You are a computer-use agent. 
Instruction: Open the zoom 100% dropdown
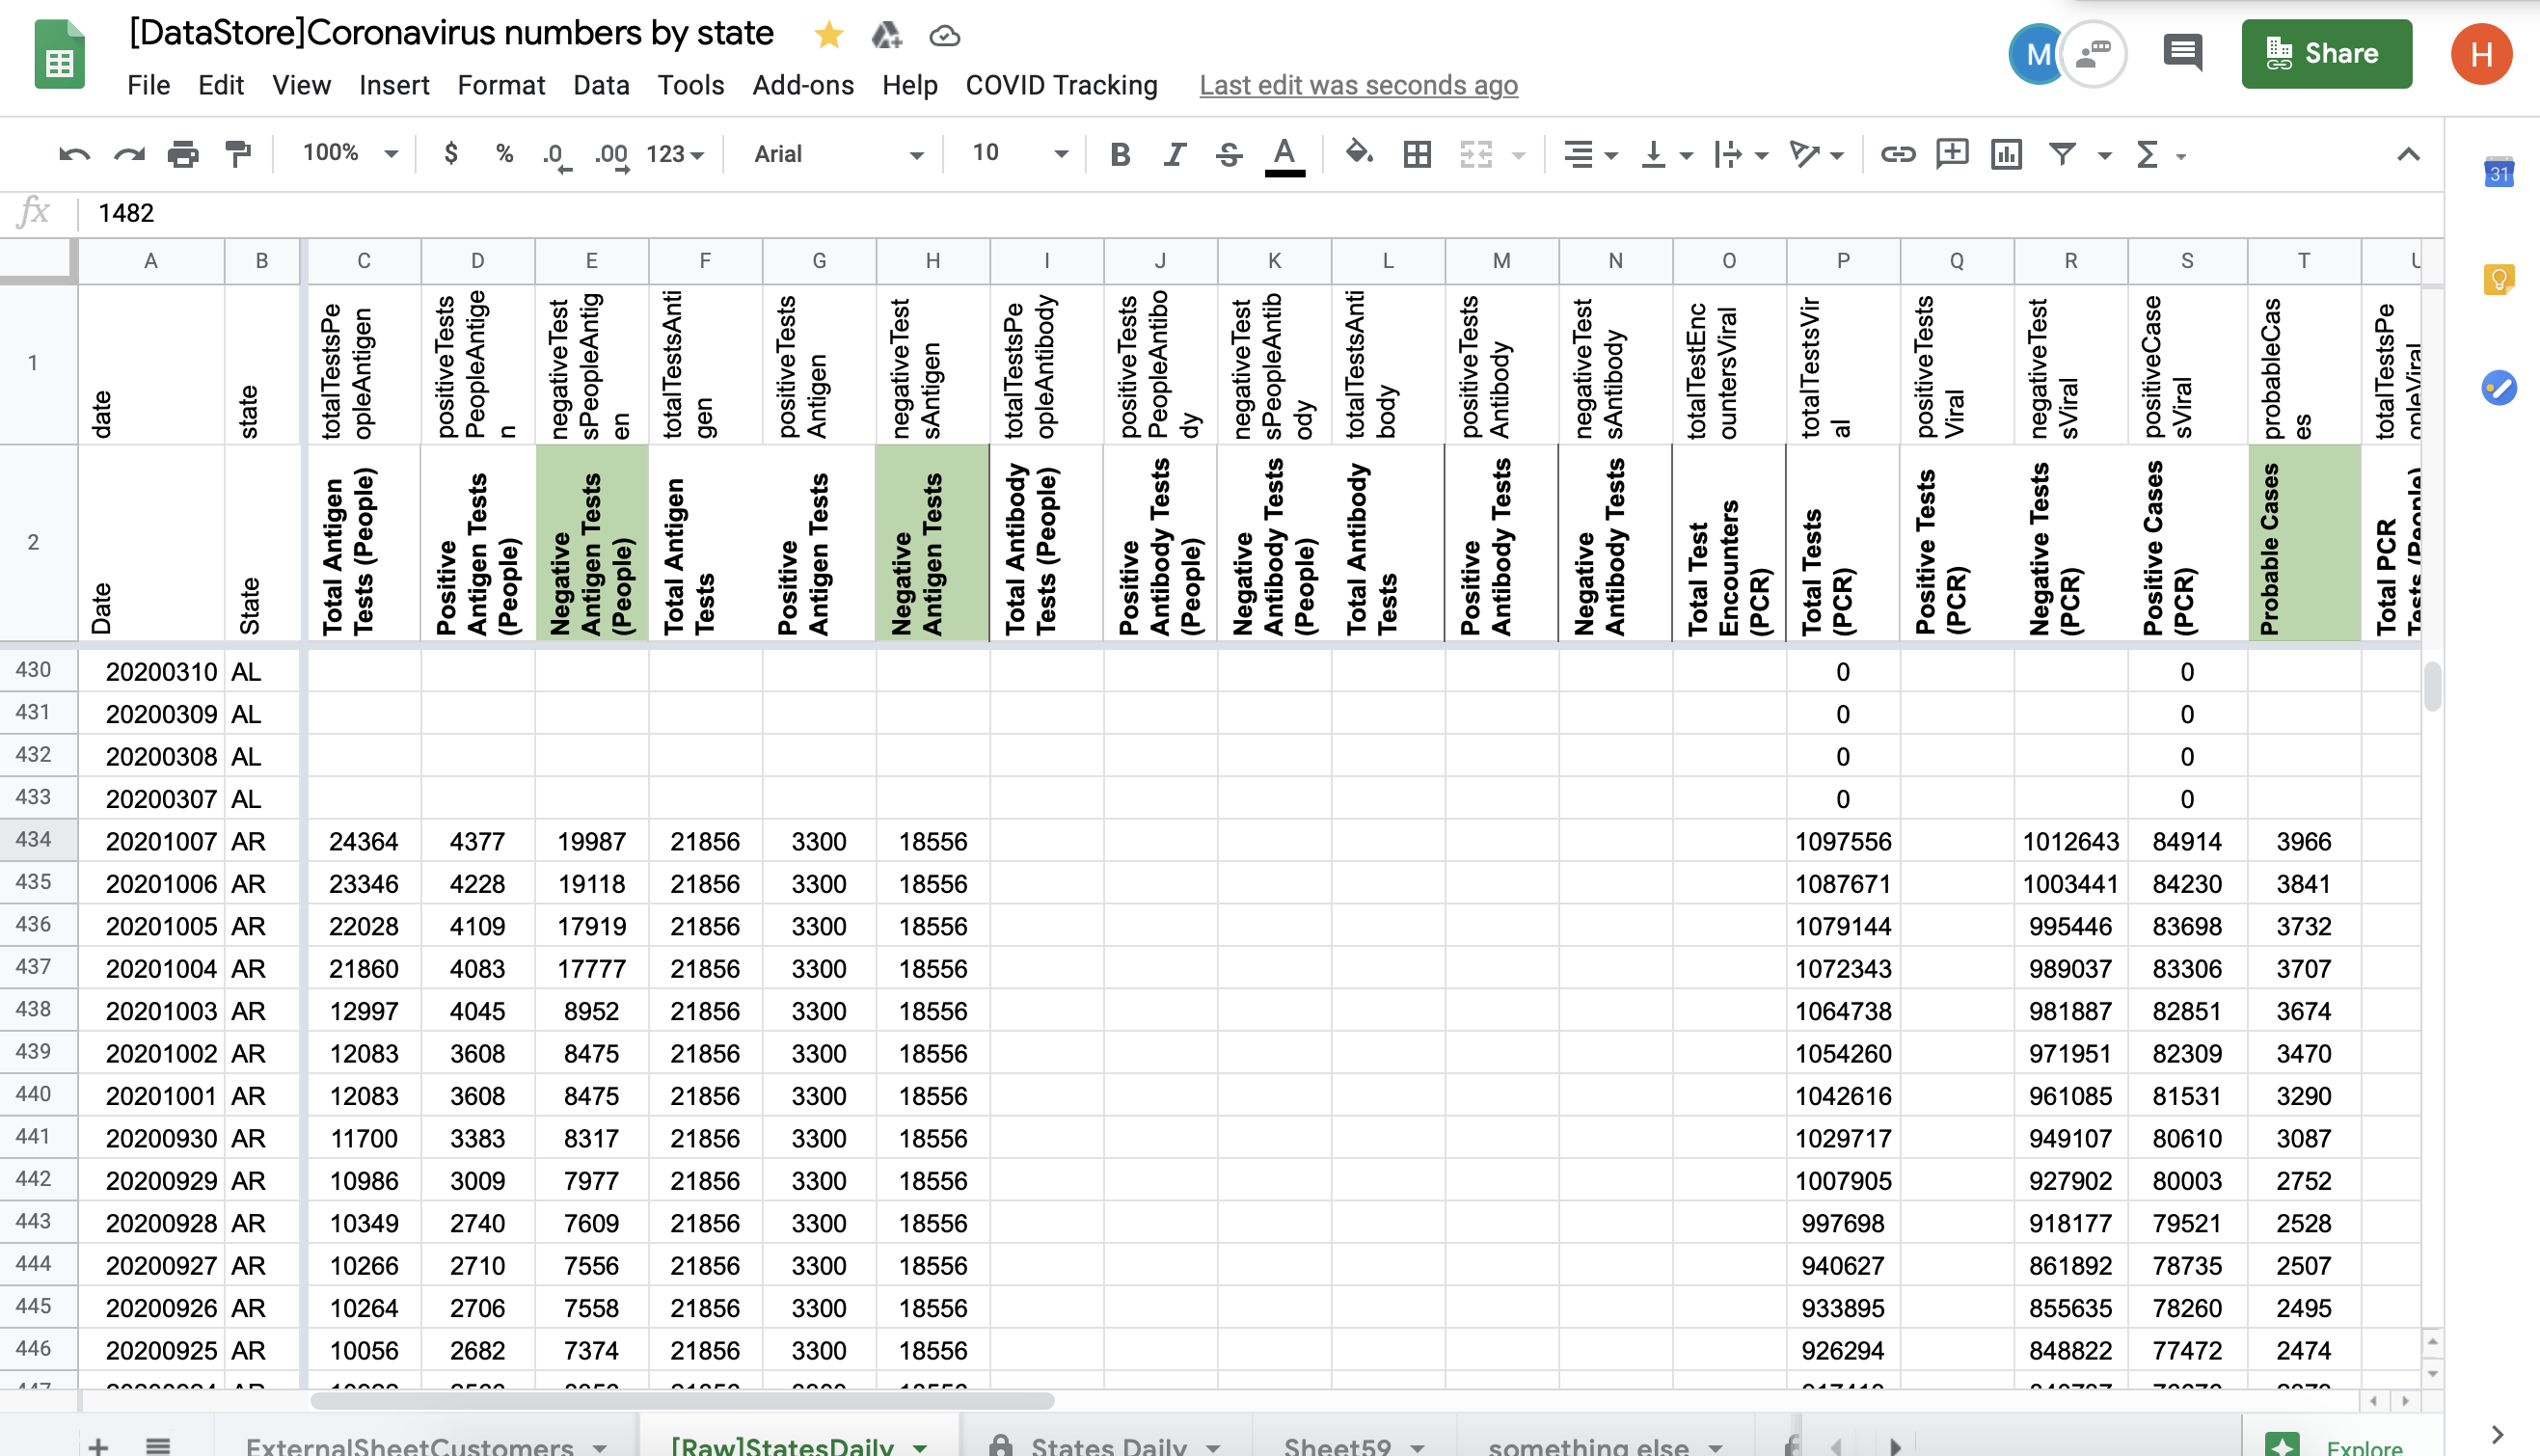click(349, 153)
